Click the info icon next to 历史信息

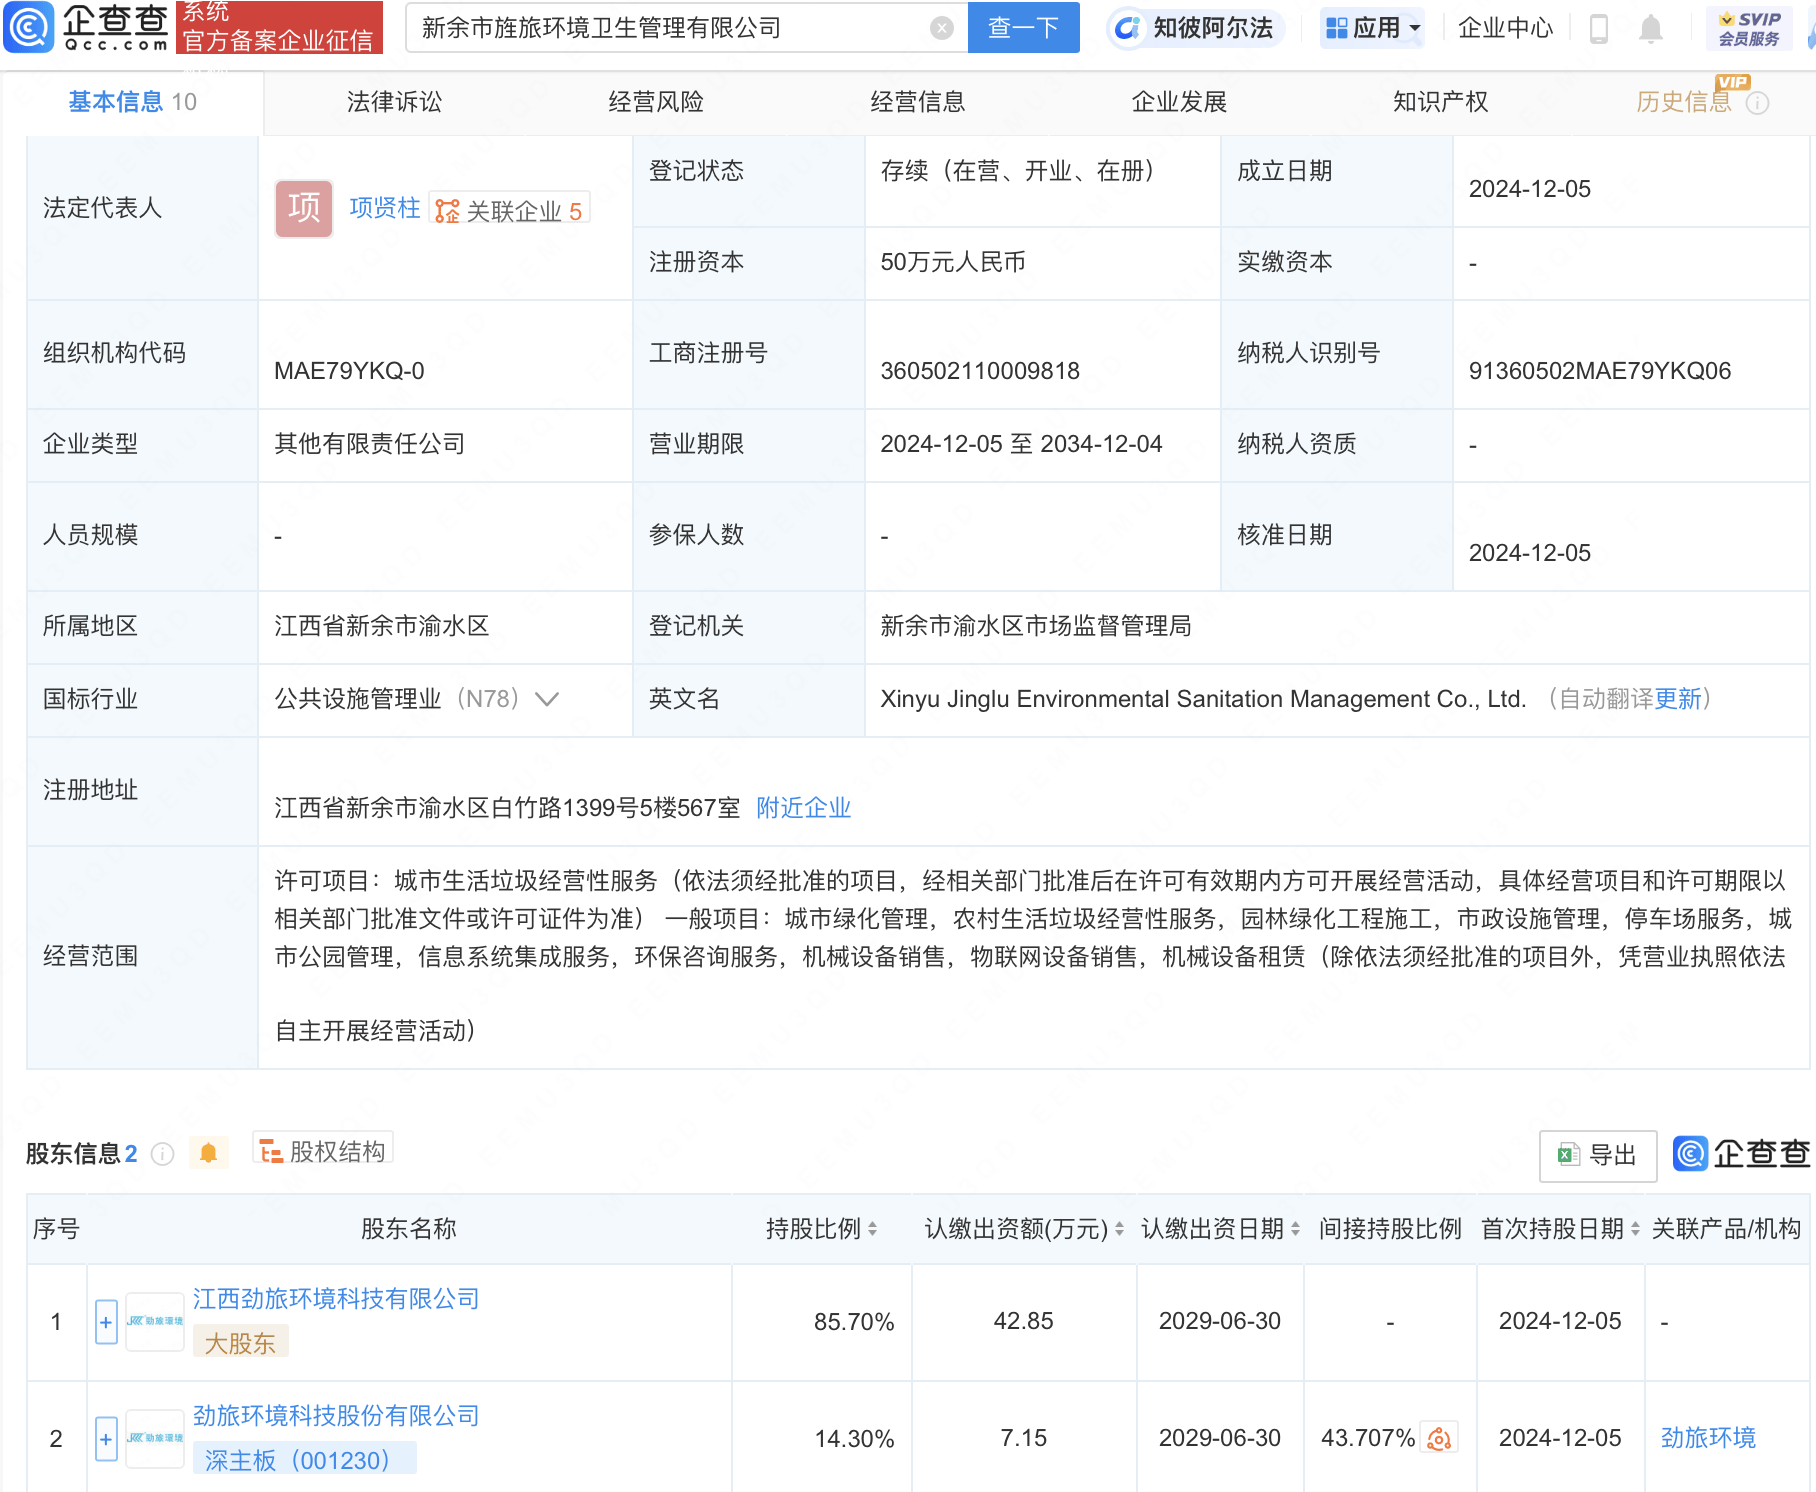pyautogui.click(x=1758, y=103)
